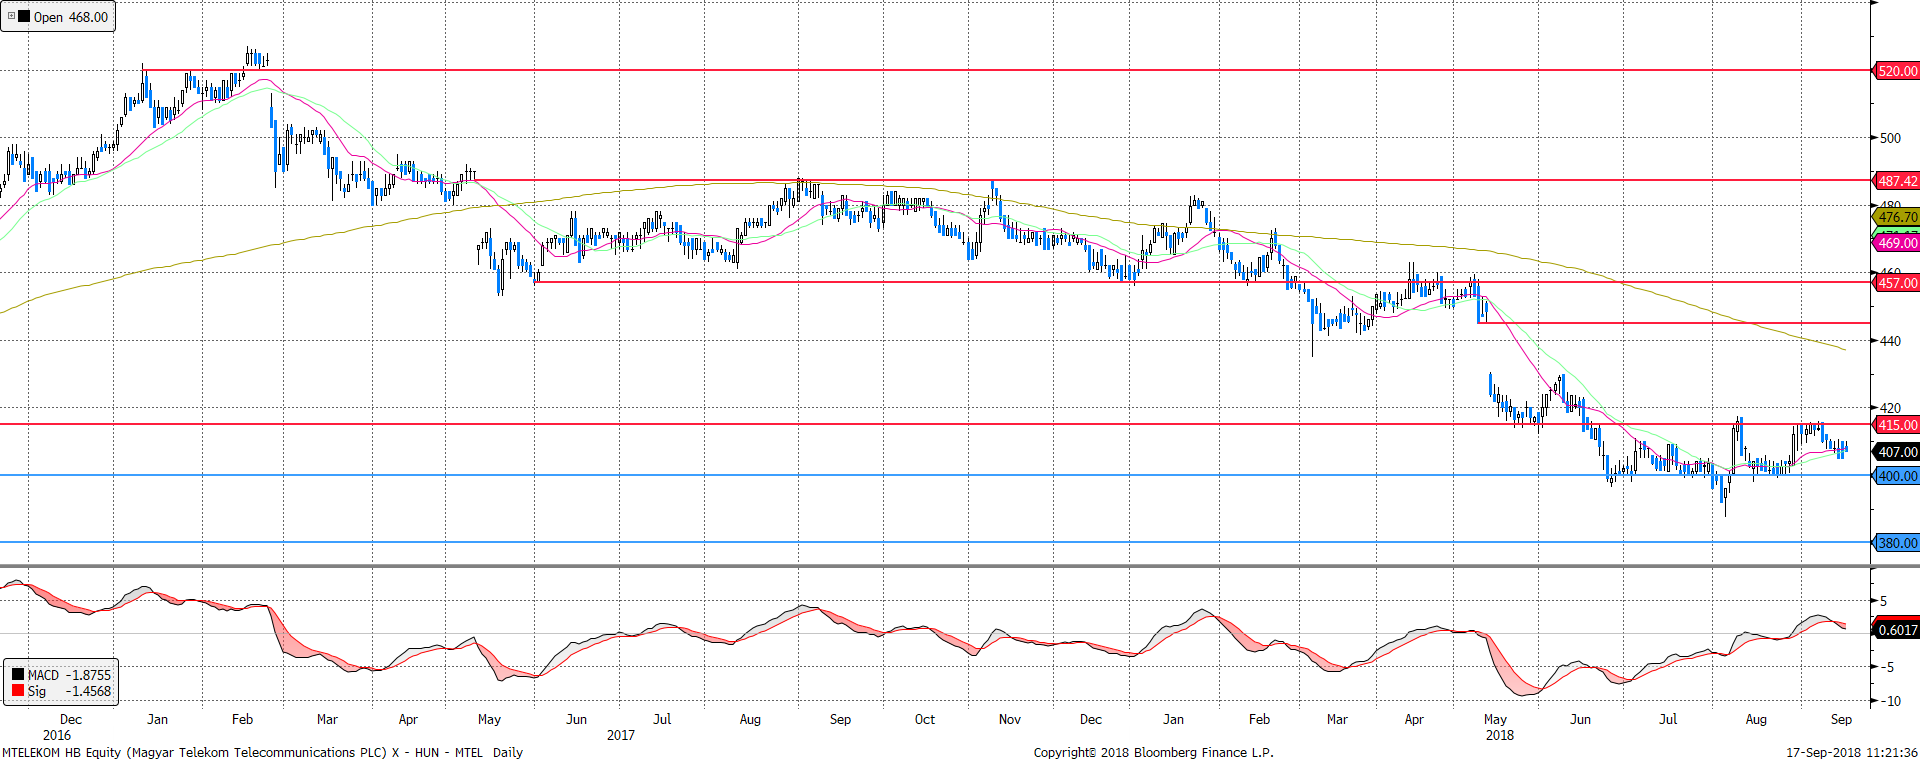
Task: Select the red 415.00 price level tag
Action: (x=1897, y=425)
